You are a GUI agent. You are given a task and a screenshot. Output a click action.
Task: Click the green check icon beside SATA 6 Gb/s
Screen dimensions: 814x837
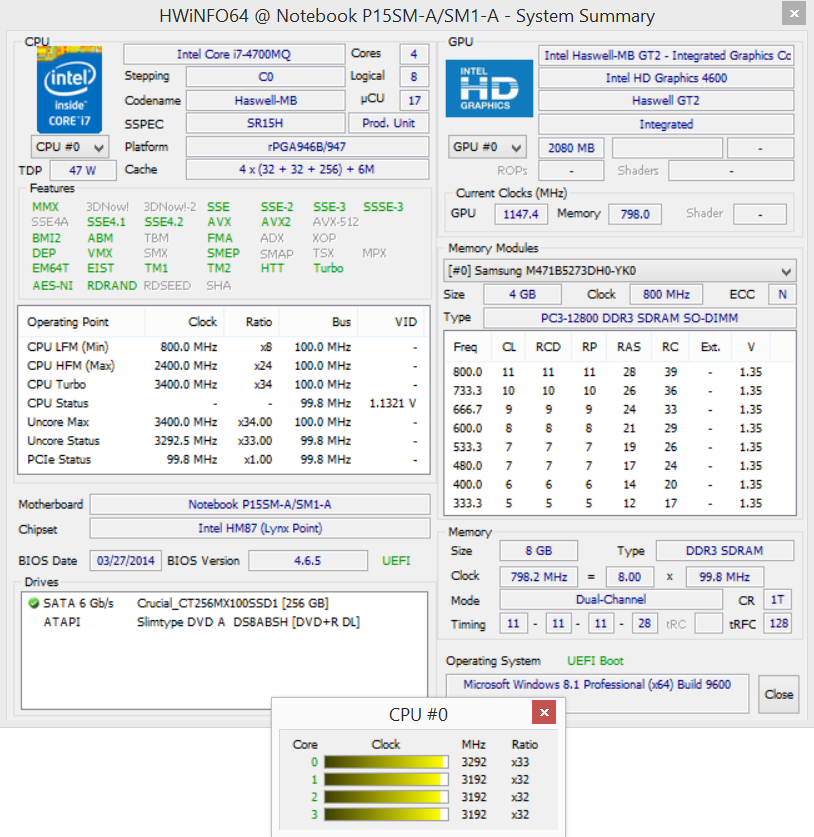pyautogui.click(x=34, y=603)
